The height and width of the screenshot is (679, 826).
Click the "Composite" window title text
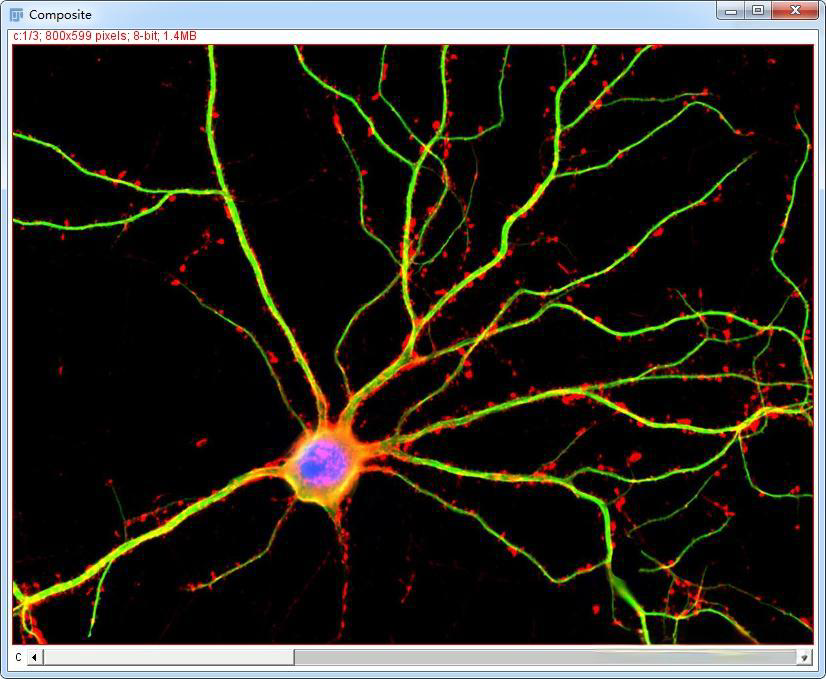(x=60, y=15)
